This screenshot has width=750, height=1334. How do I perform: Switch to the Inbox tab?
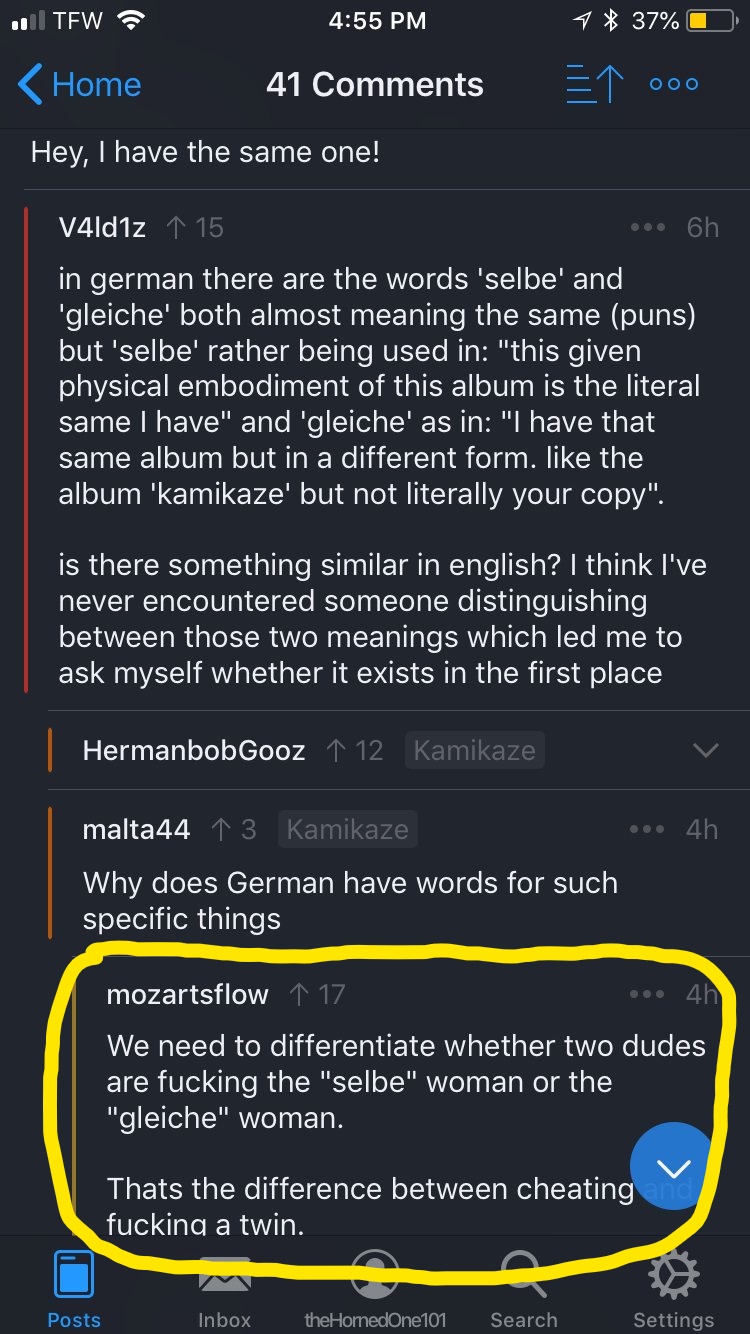(224, 1288)
